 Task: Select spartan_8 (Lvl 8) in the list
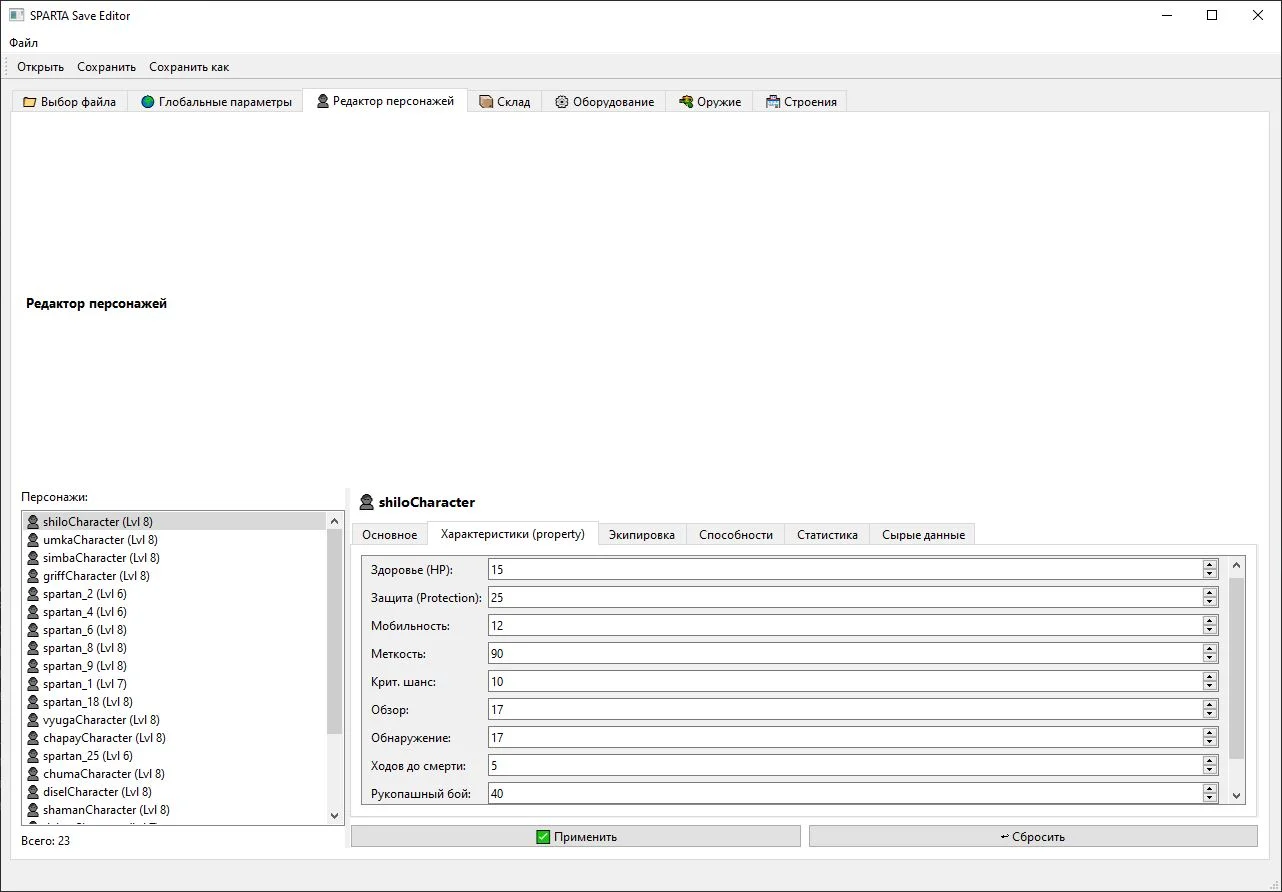pos(174,647)
